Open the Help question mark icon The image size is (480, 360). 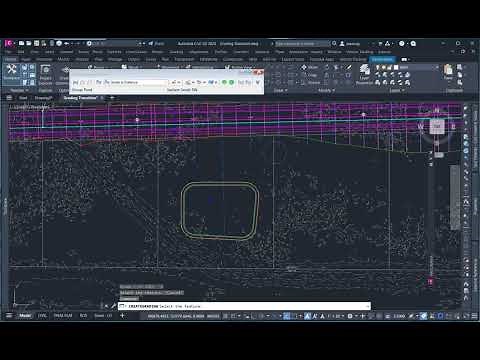402,43
